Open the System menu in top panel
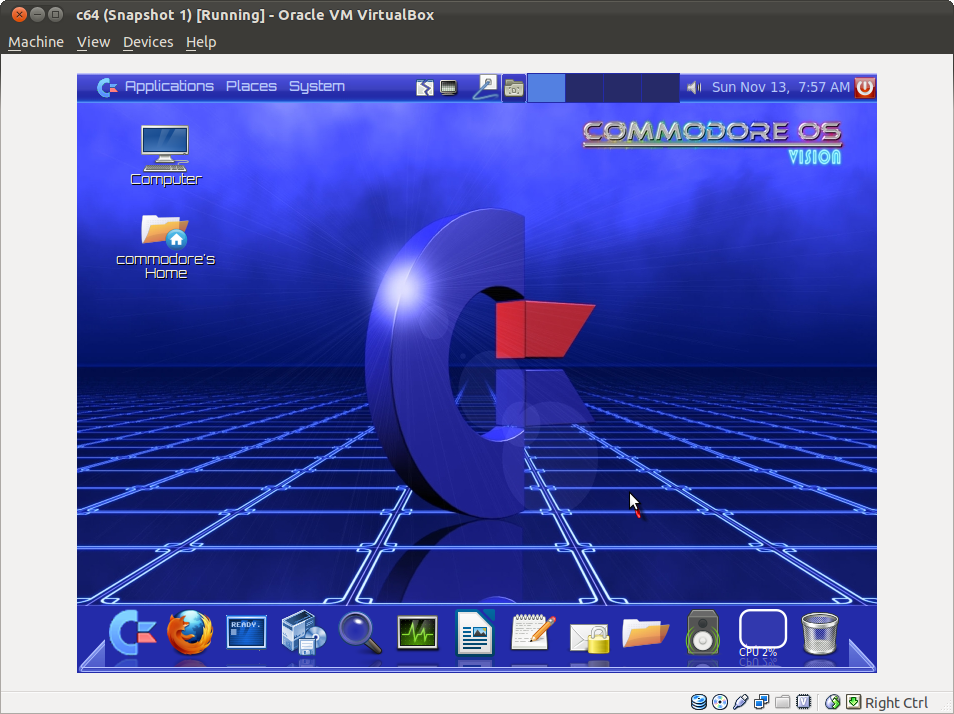The image size is (954, 714). pyautogui.click(x=317, y=87)
